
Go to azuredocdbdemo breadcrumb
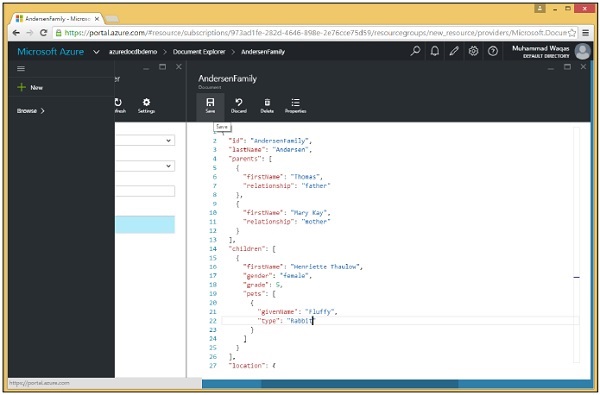(x=133, y=52)
